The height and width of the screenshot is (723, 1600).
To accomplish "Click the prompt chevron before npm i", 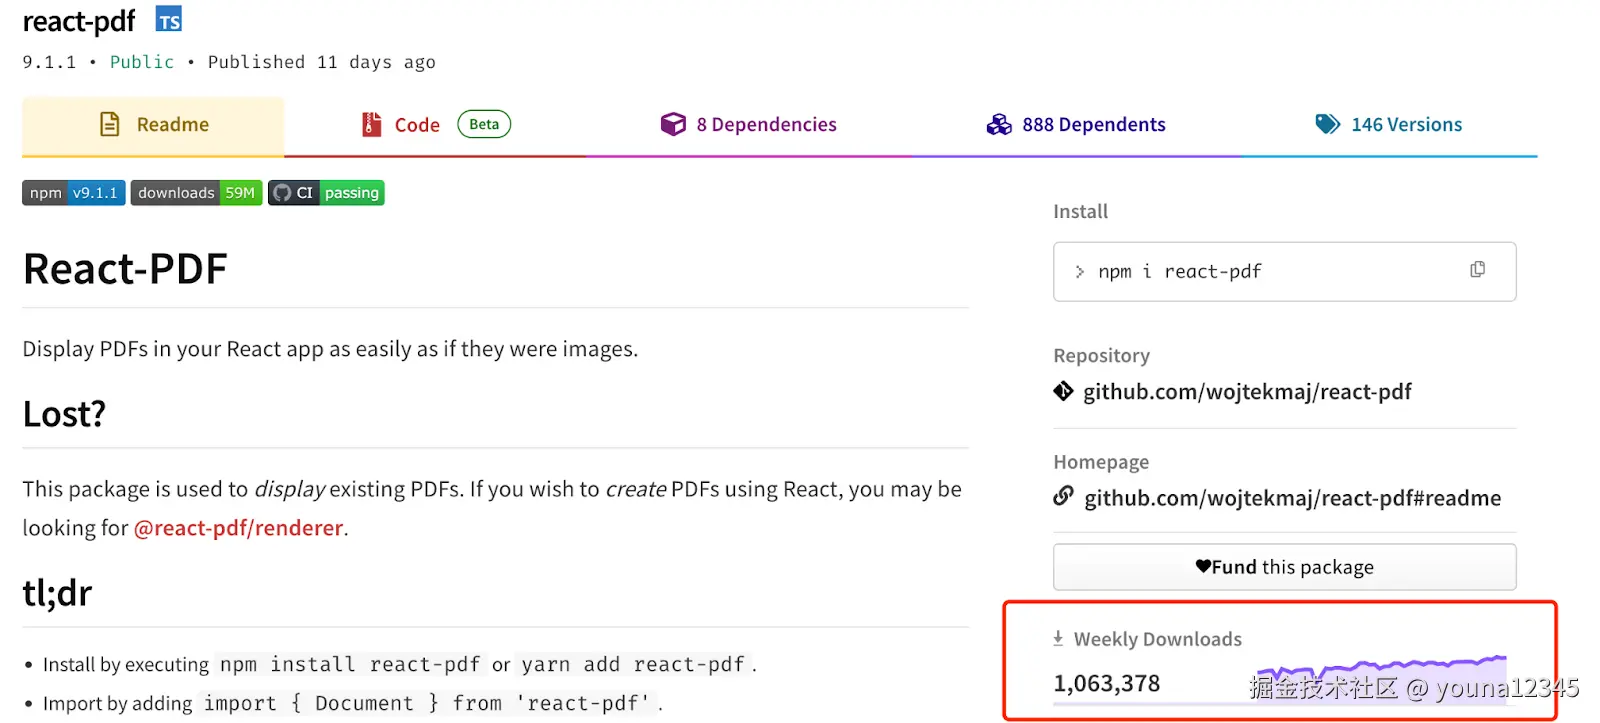I will pos(1079,271).
